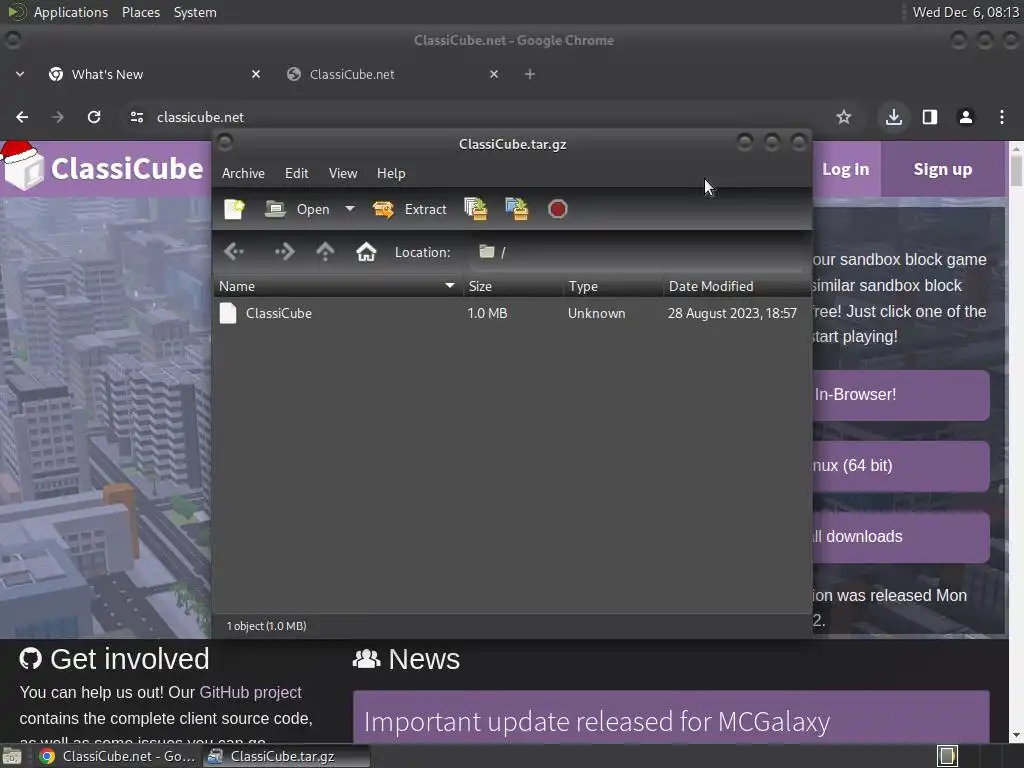Sort by Date Modified column
The height and width of the screenshot is (768, 1024).
click(x=737, y=286)
